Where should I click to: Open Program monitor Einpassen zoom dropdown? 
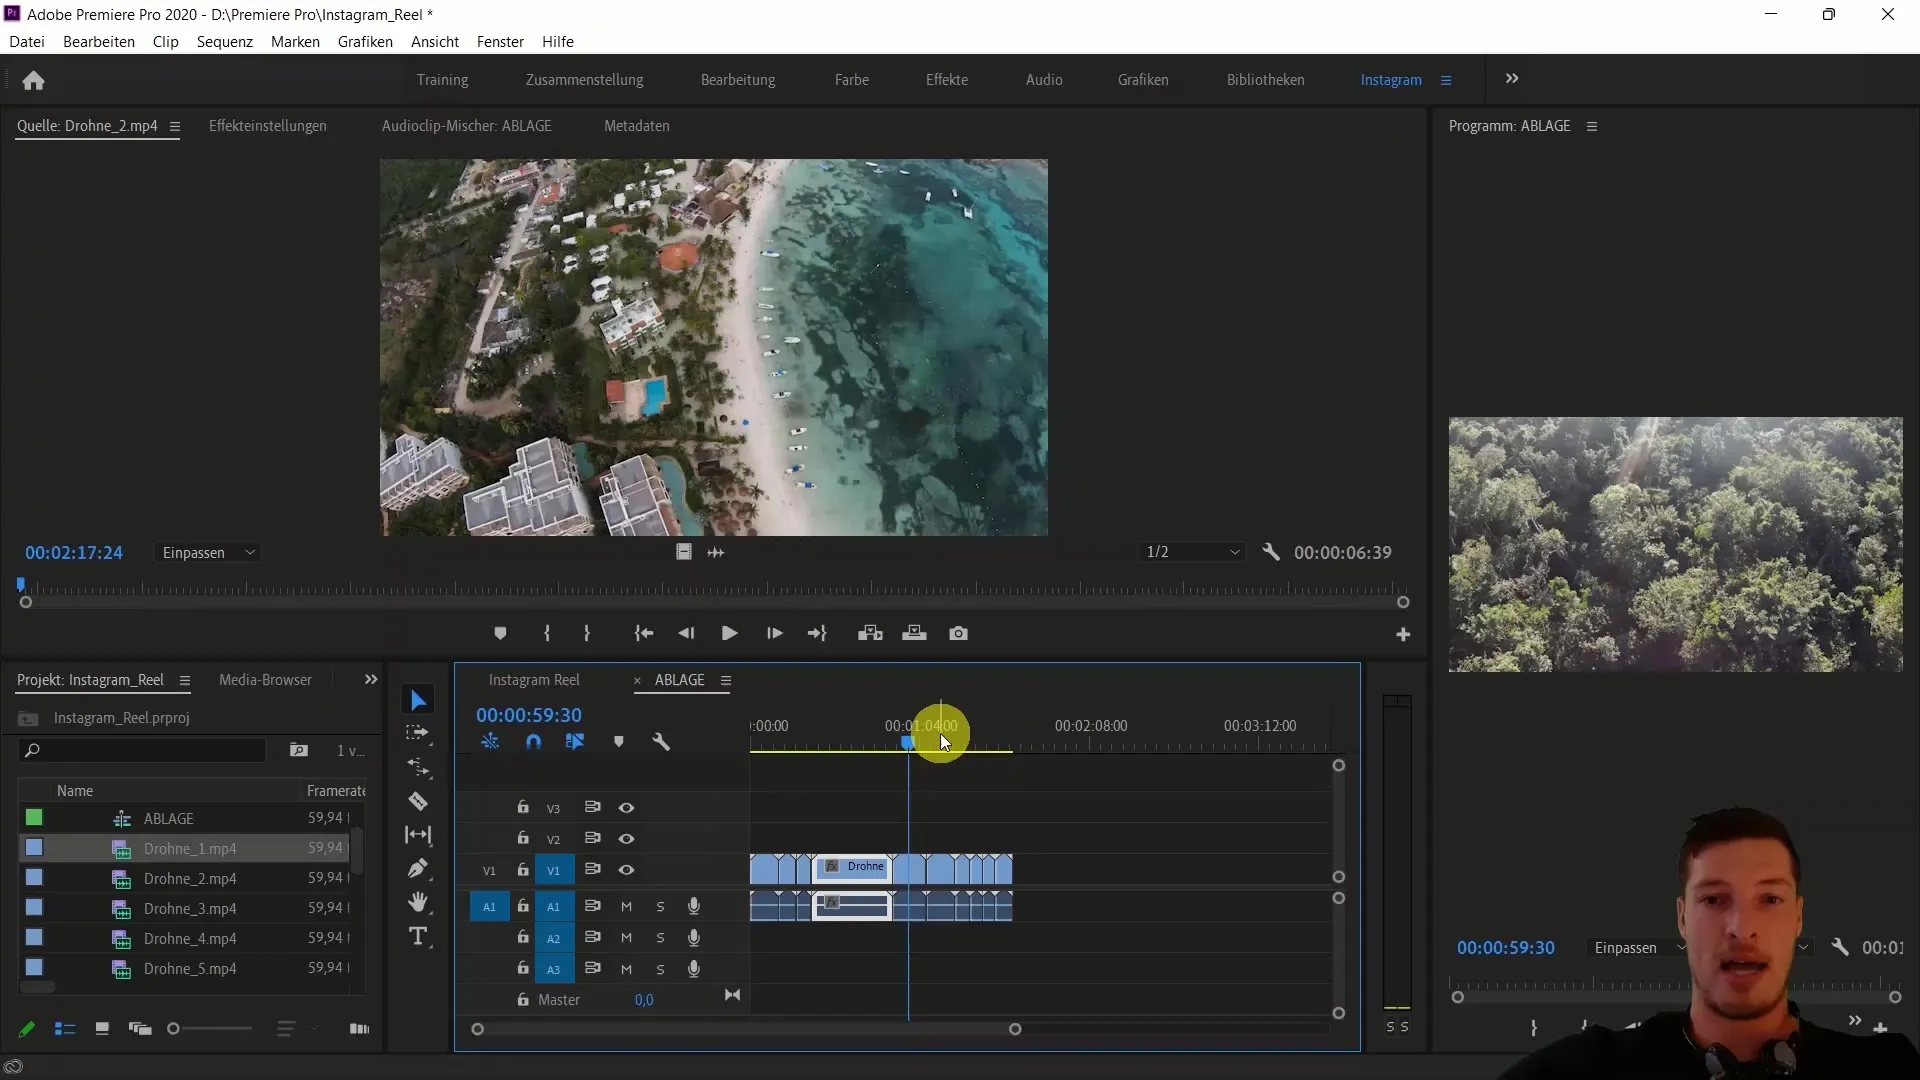tap(1638, 948)
